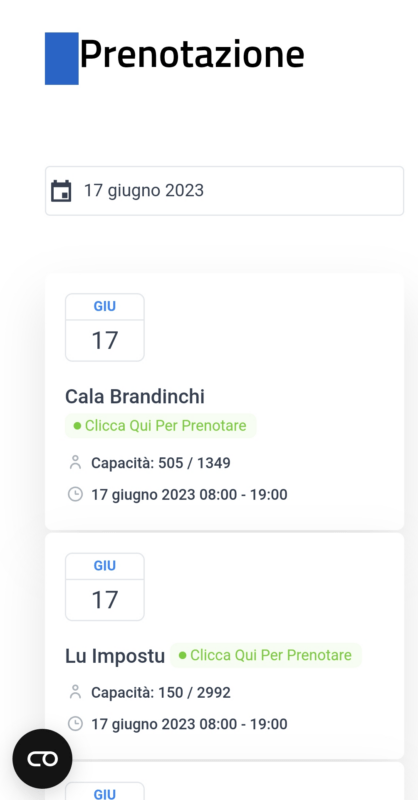This screenshot has height=800, width=418.
Task: Click the black floating CO chat button
Action: tap(42, 759)
